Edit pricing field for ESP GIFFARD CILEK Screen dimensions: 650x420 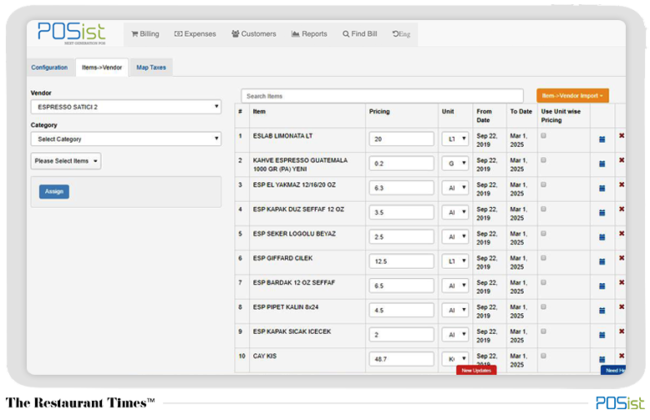[401, 261]
